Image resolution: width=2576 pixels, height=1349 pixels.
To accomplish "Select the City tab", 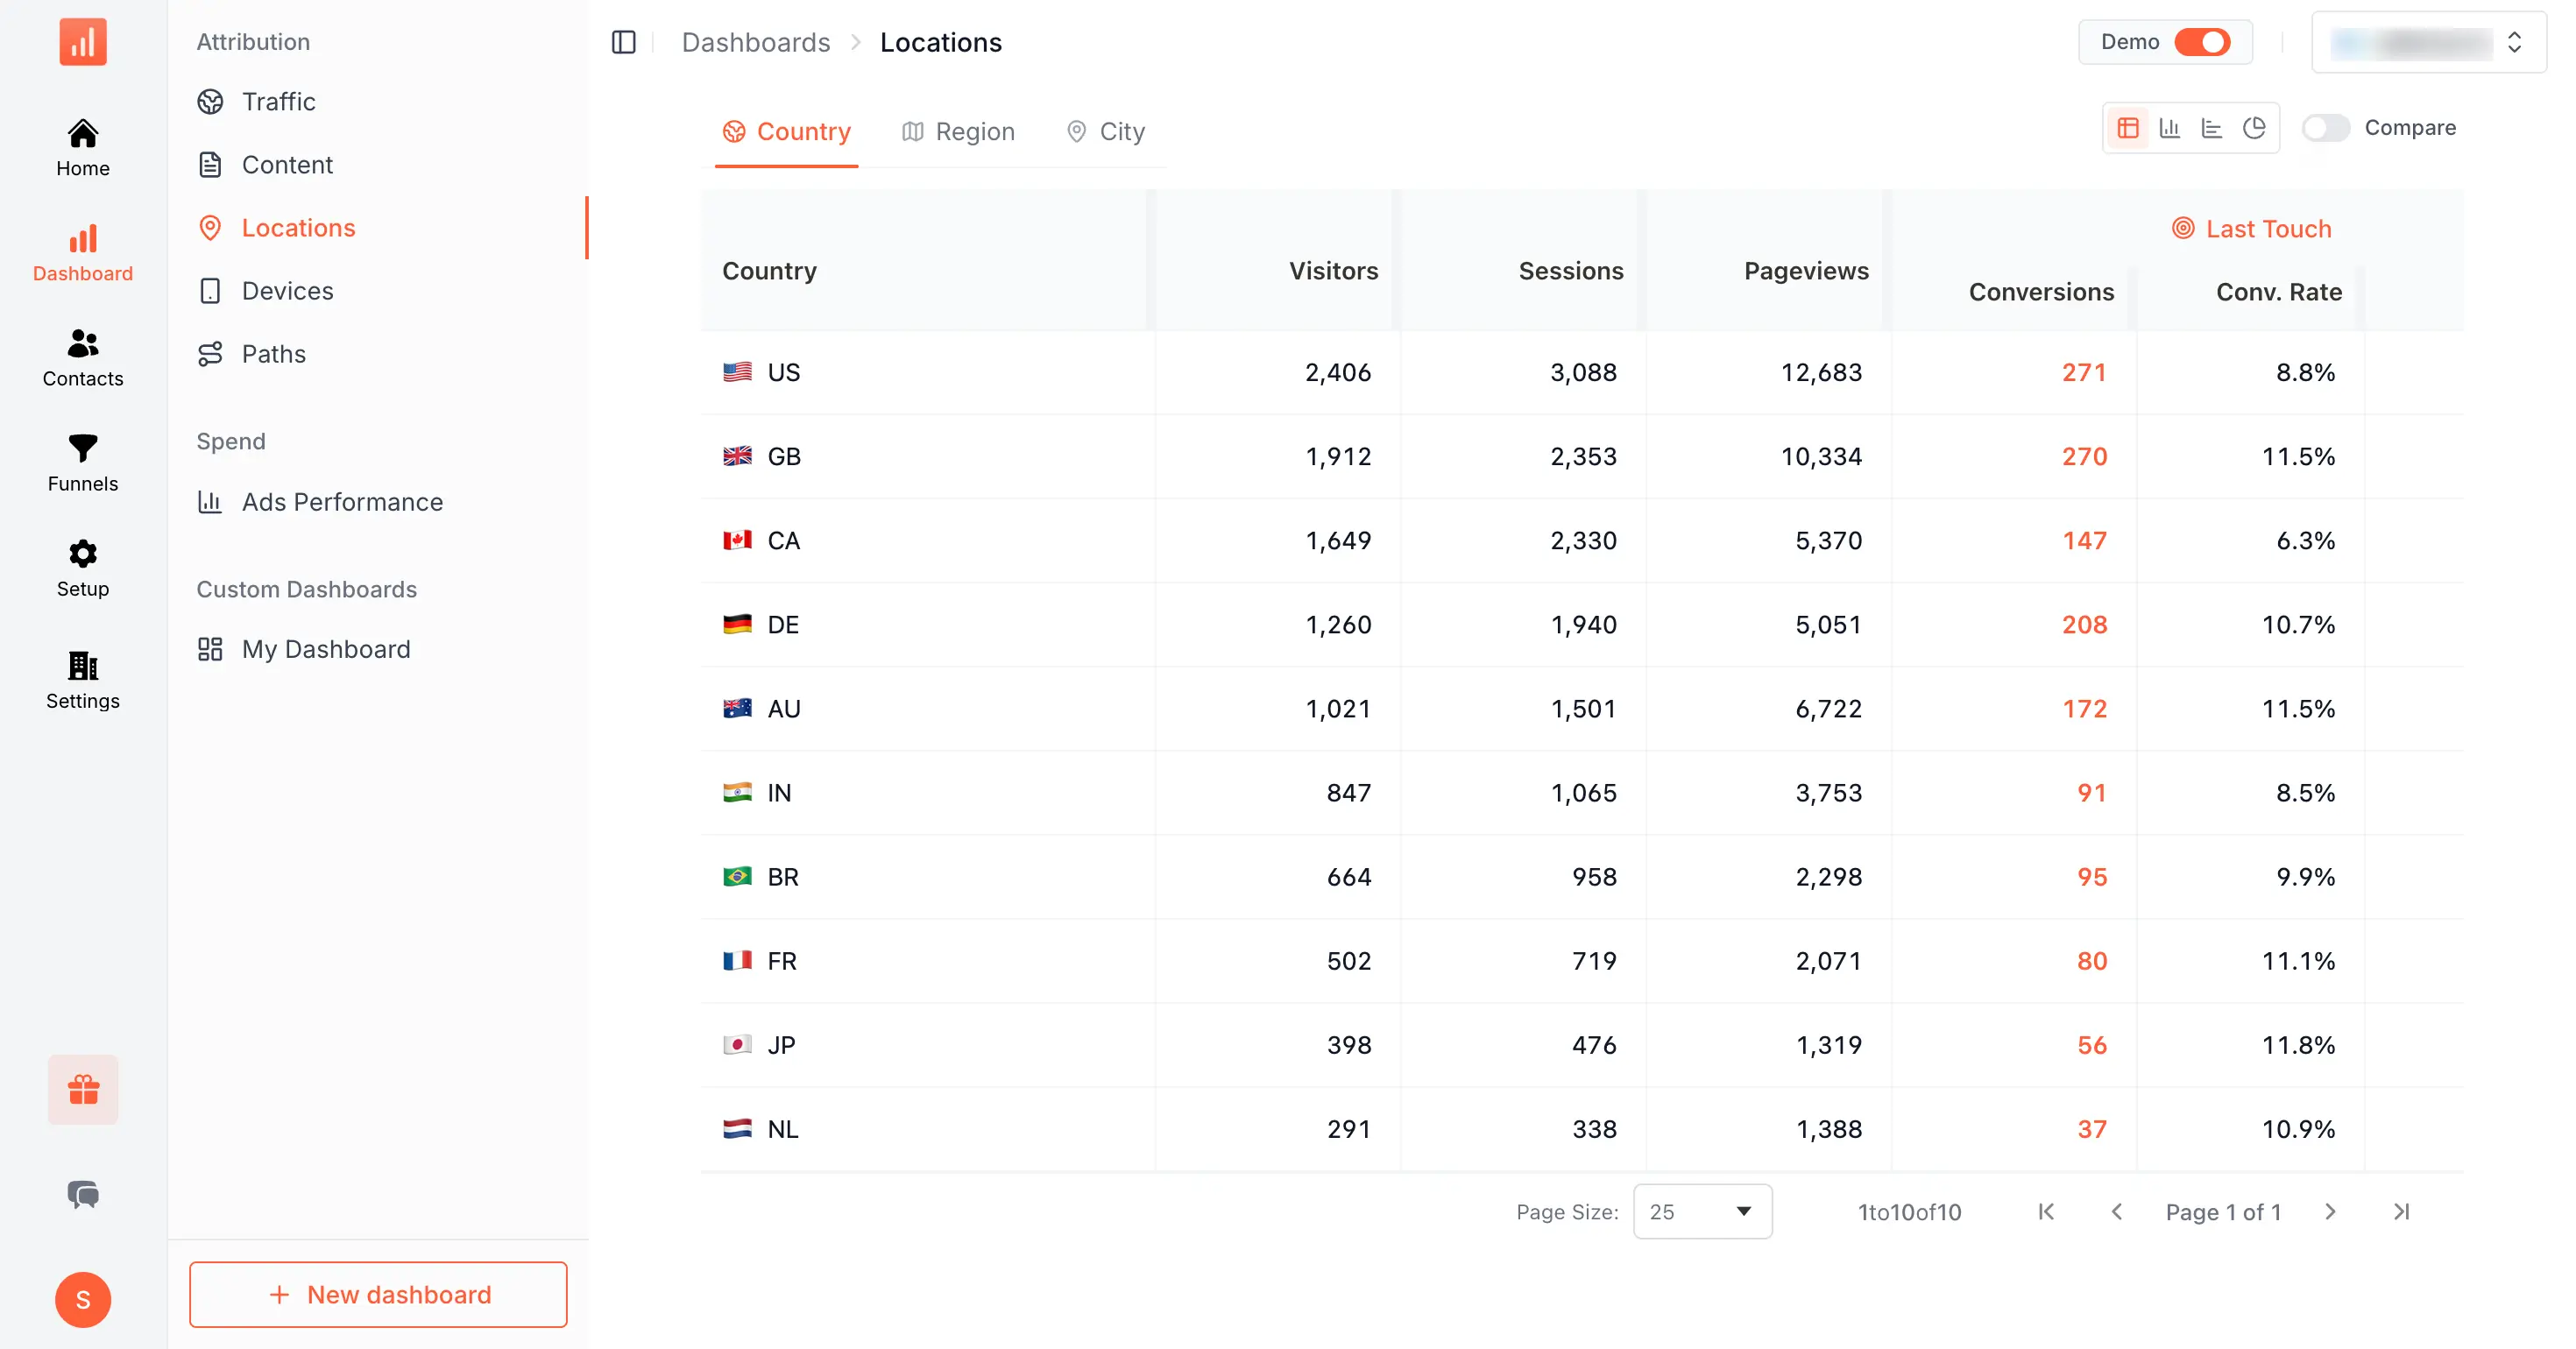I will pos(1106,132).
